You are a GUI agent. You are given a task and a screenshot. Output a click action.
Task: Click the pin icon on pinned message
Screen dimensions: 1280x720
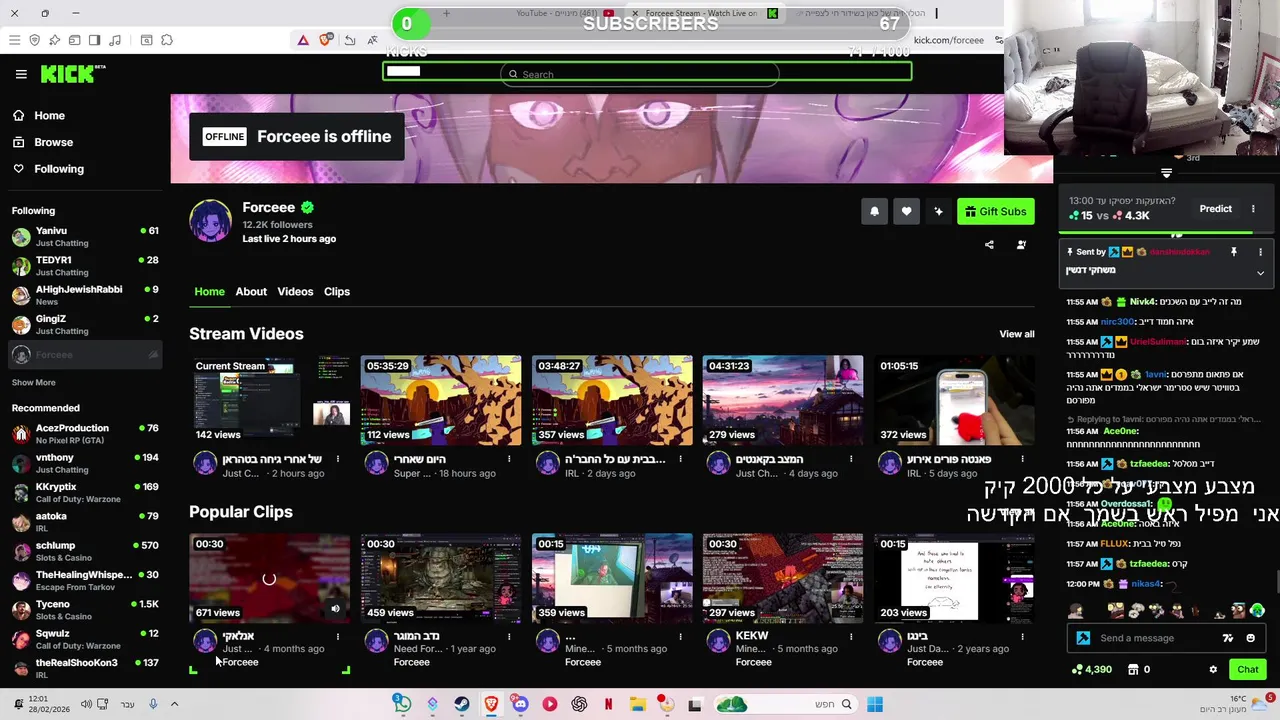1234,252
